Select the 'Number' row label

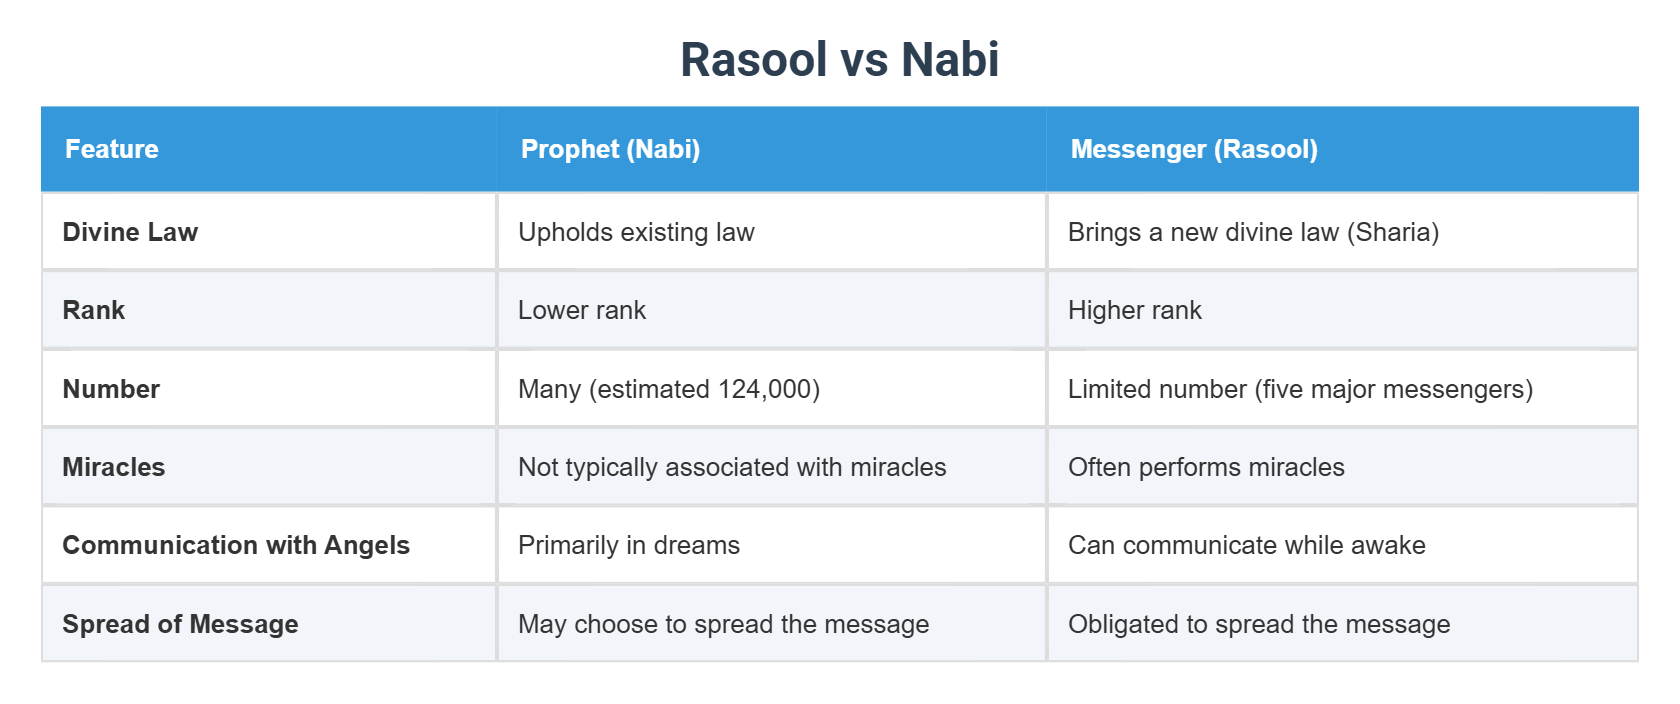pos(269,389)
